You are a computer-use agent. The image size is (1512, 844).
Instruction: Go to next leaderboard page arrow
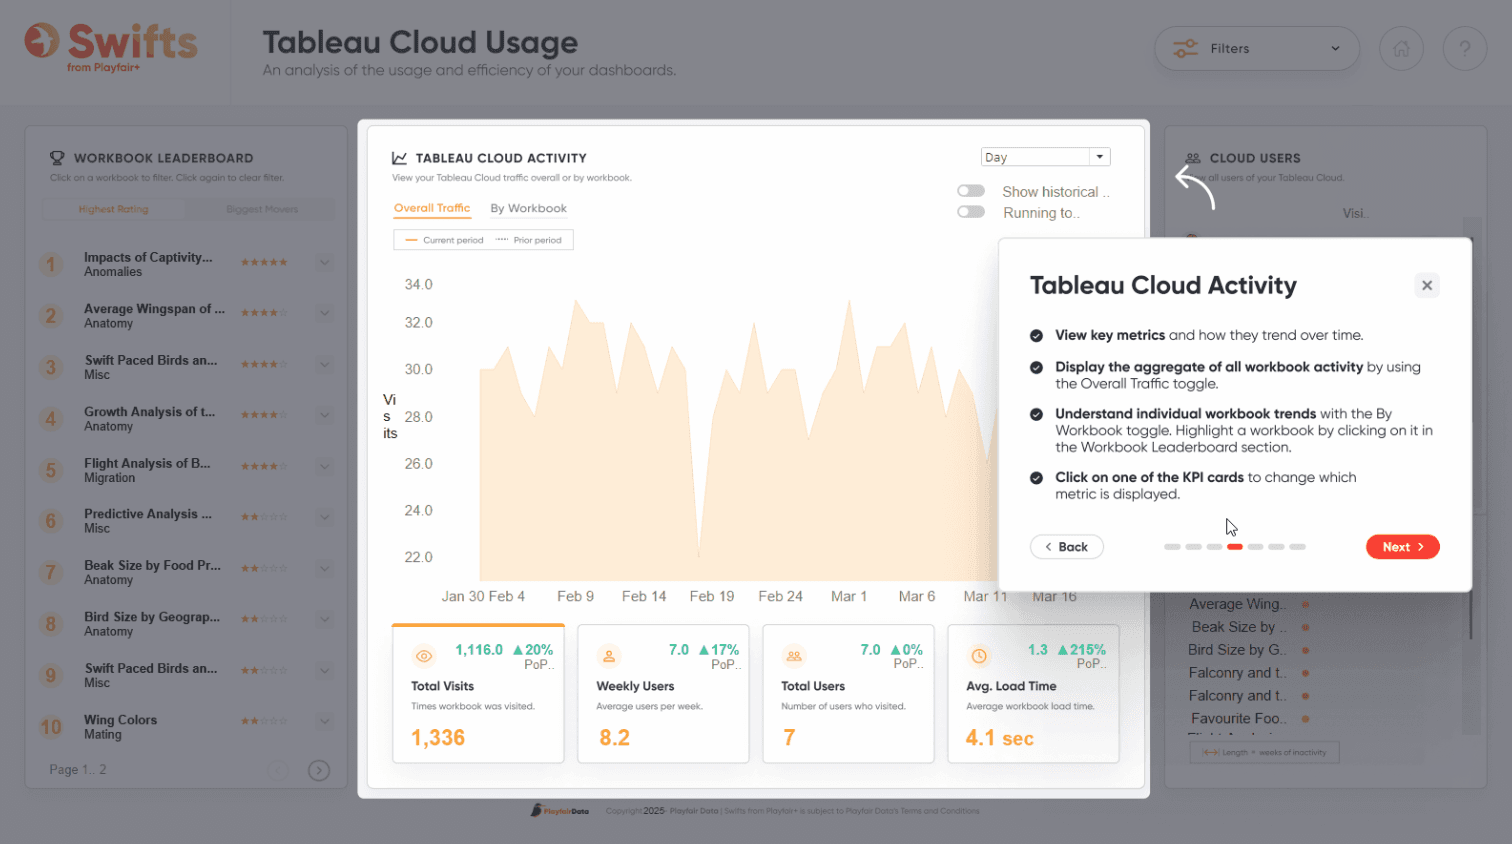(x=319, y=770)
